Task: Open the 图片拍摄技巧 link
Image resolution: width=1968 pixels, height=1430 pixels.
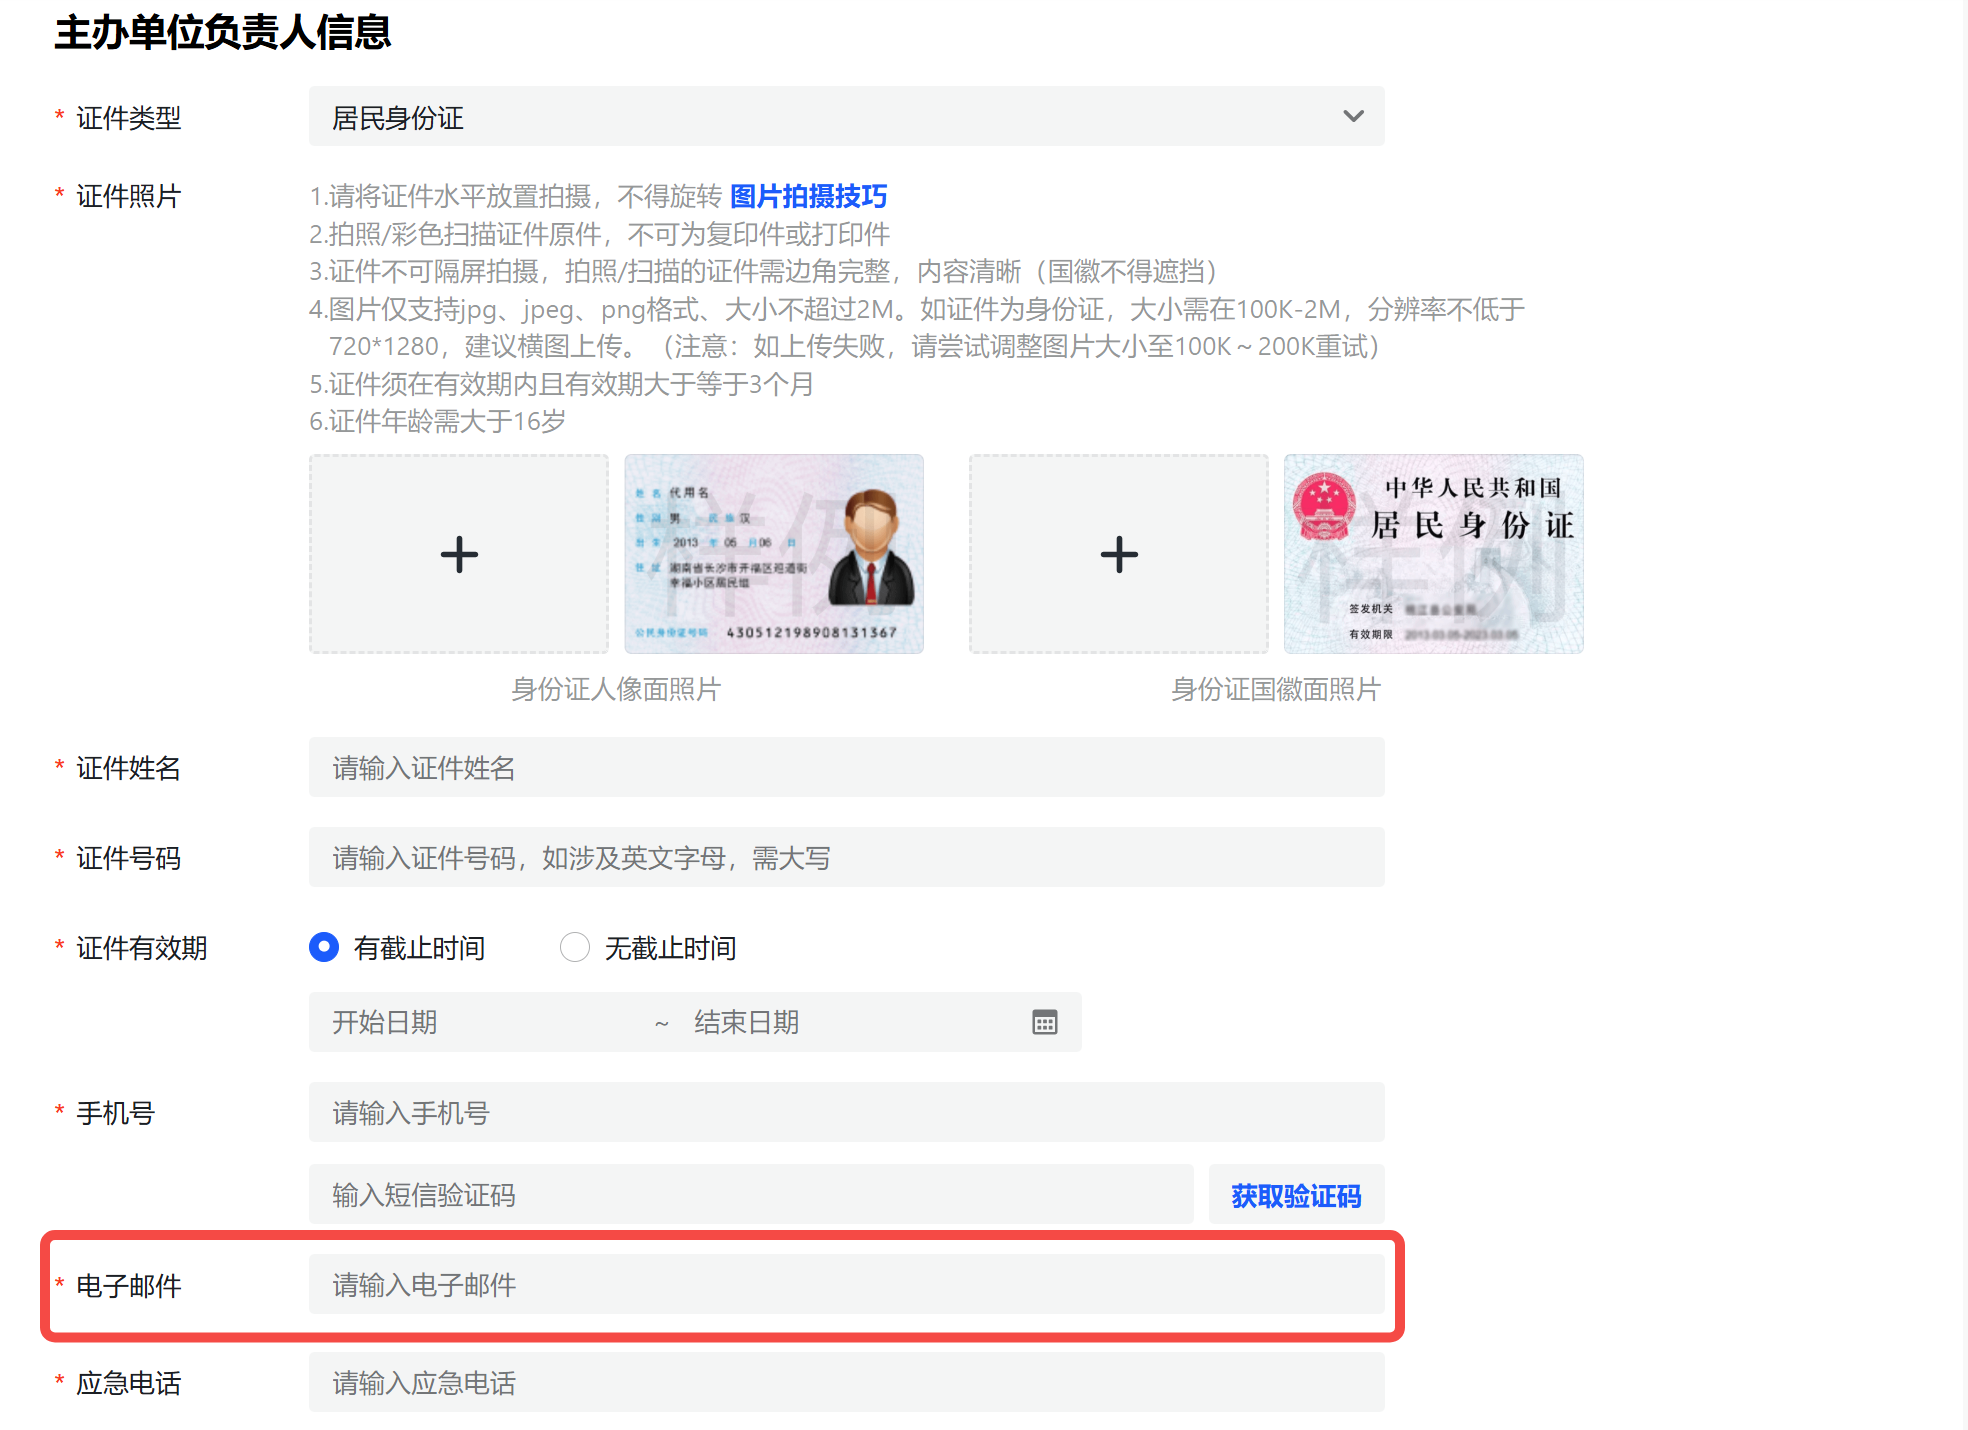Action: coord(808,196)
